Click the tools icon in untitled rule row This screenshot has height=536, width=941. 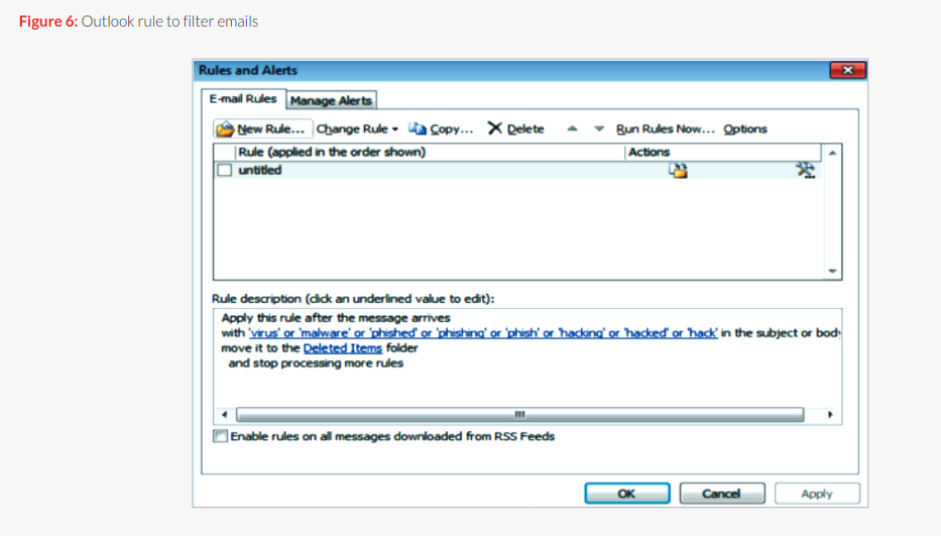point(805,170)
